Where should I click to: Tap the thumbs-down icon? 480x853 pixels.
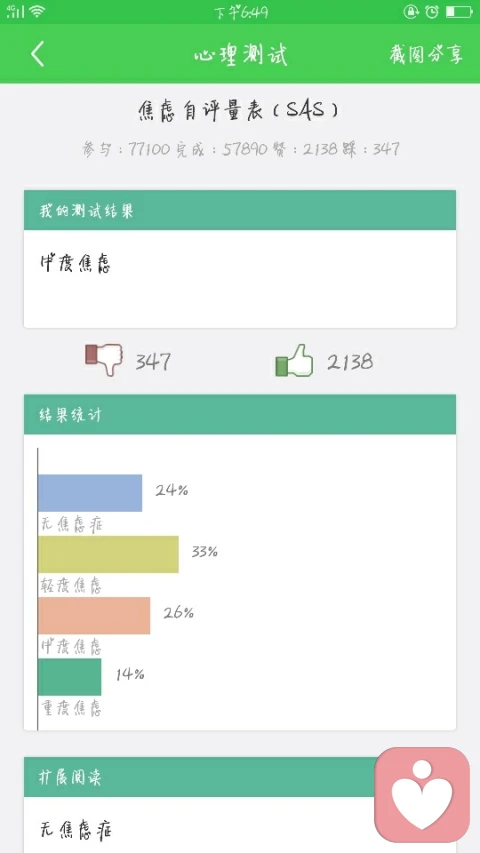point(103,359)
